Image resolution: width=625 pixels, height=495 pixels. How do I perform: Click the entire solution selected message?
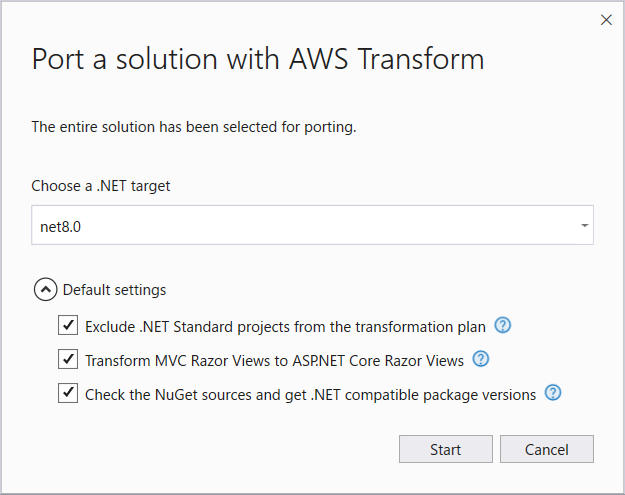coord(194,127)
